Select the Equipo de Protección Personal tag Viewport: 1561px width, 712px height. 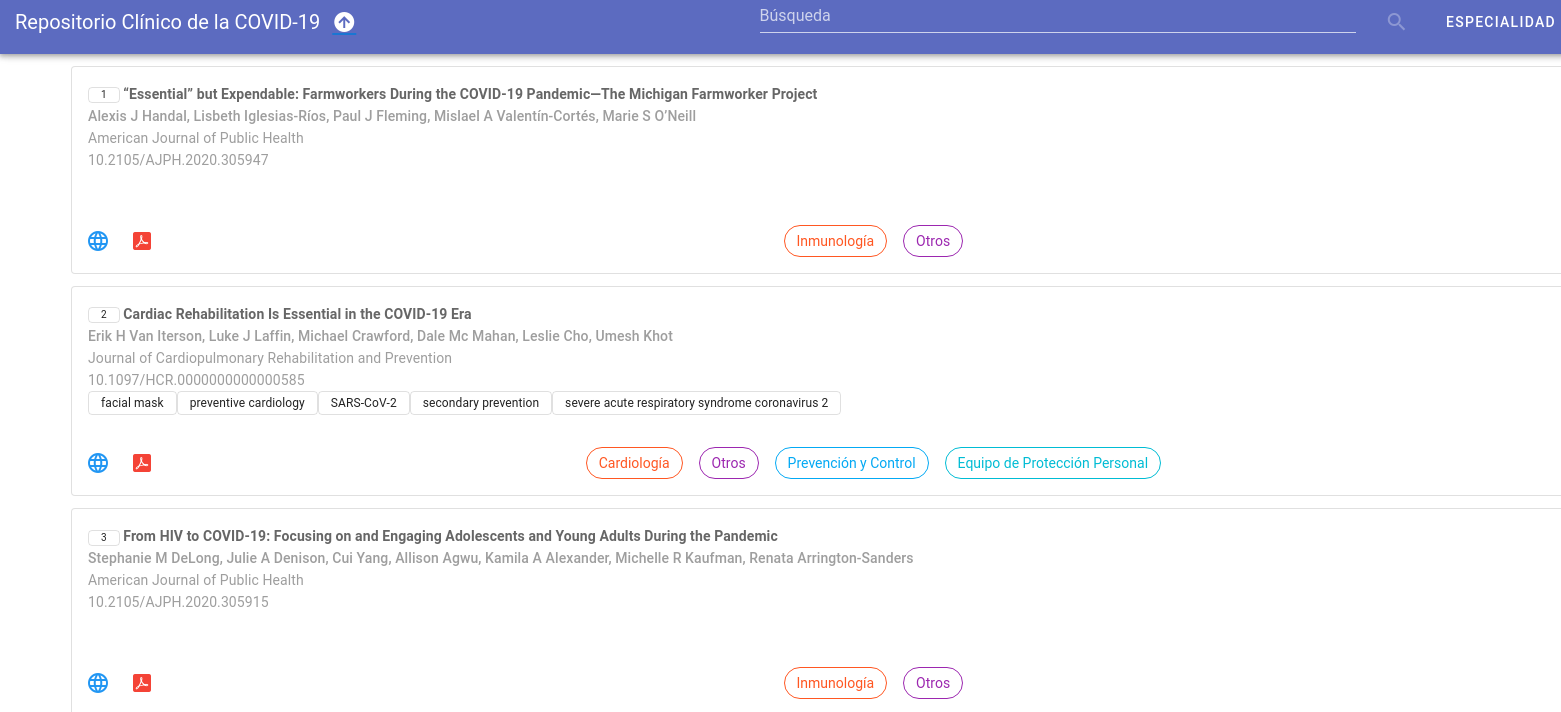point(1052,463)
